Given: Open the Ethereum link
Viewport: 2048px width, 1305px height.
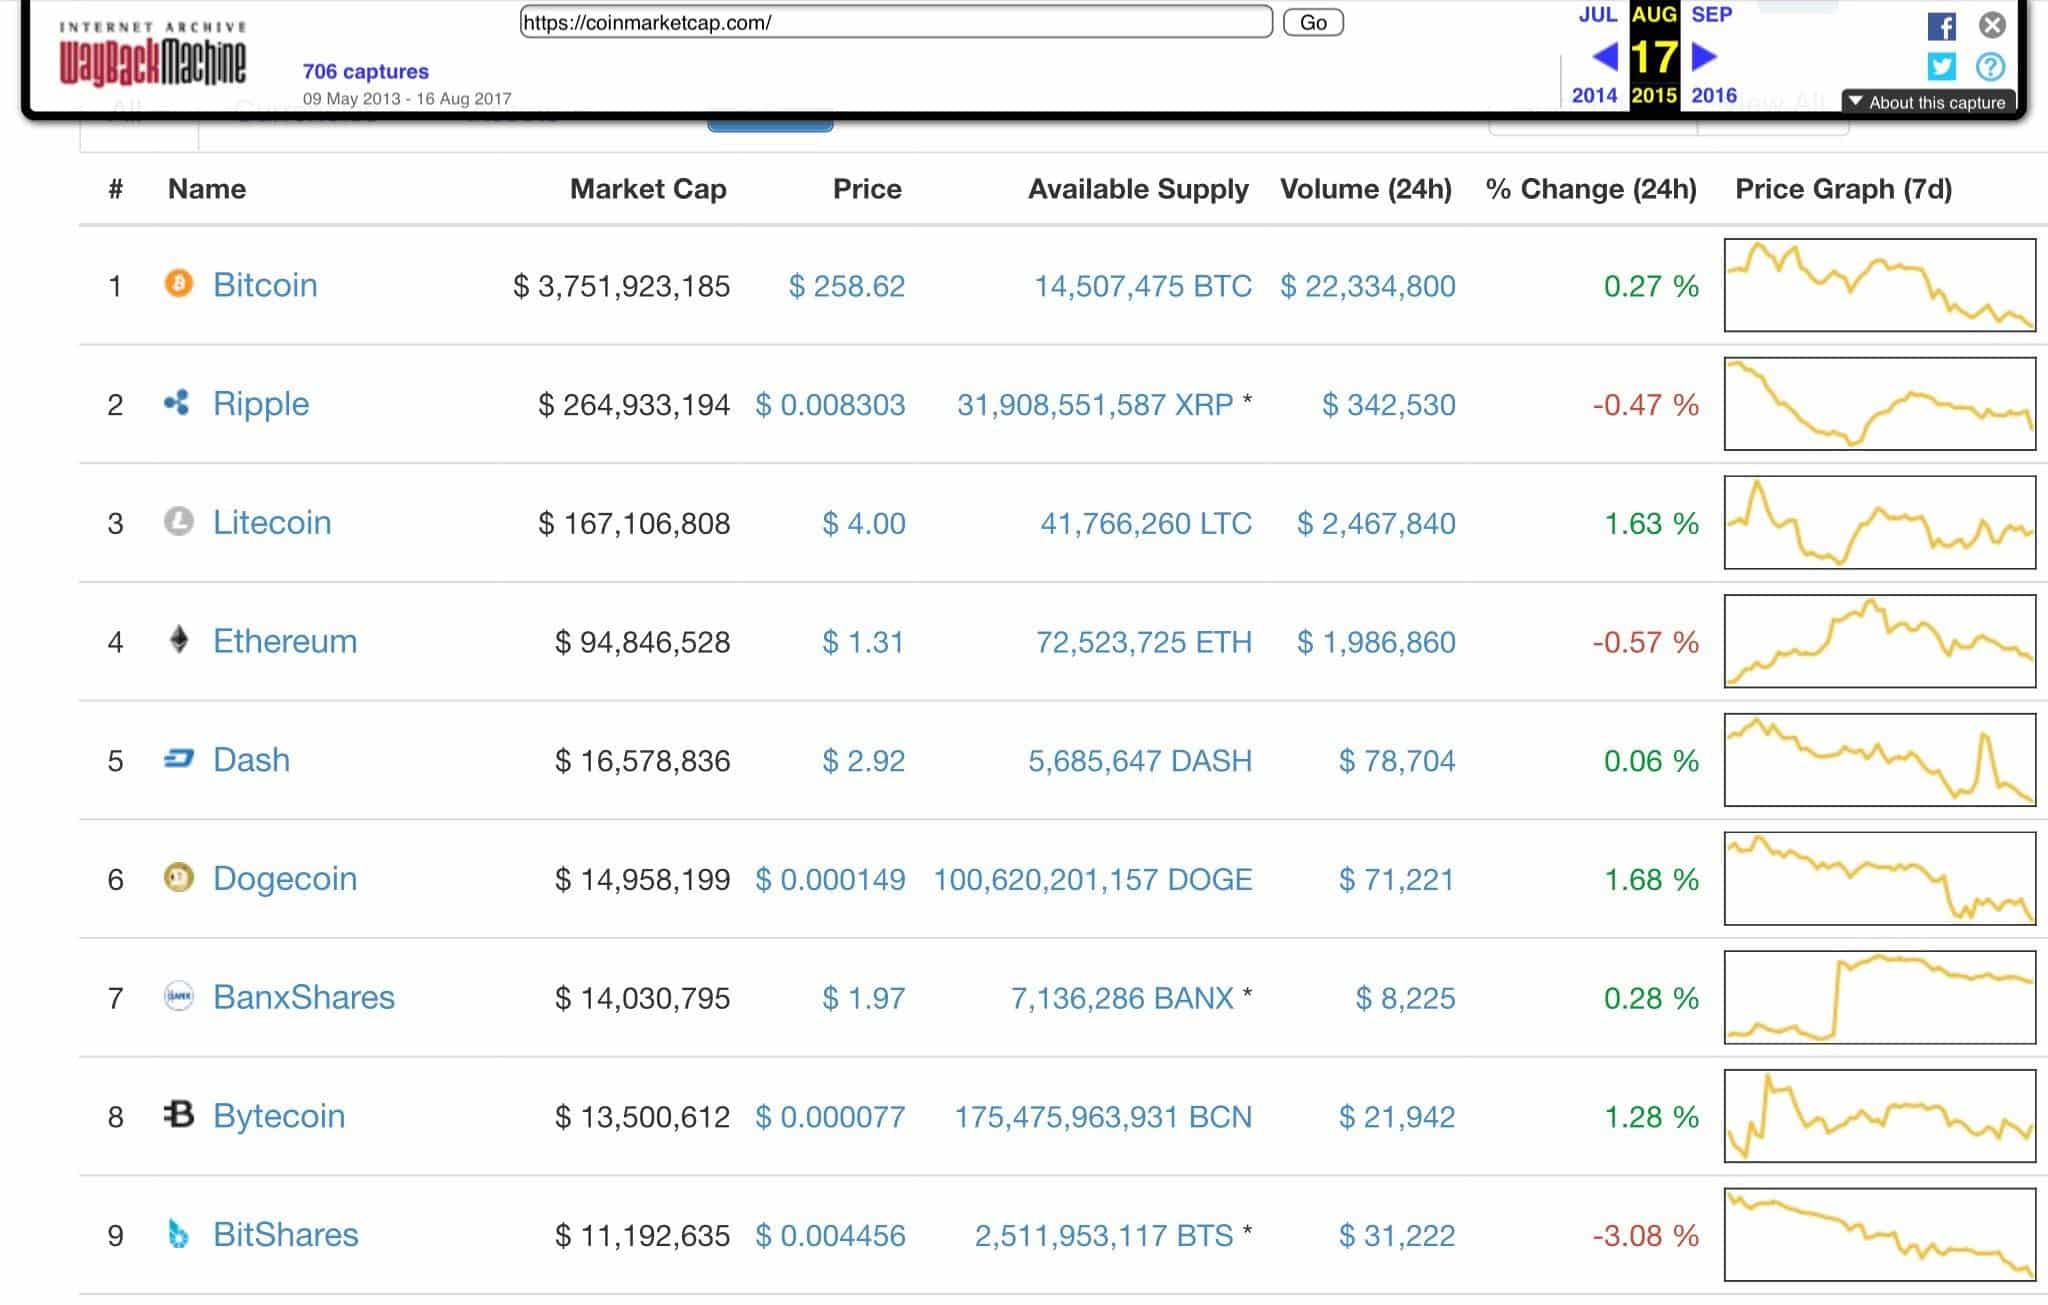Looking at the screenshot, I should tap(285, 641).
